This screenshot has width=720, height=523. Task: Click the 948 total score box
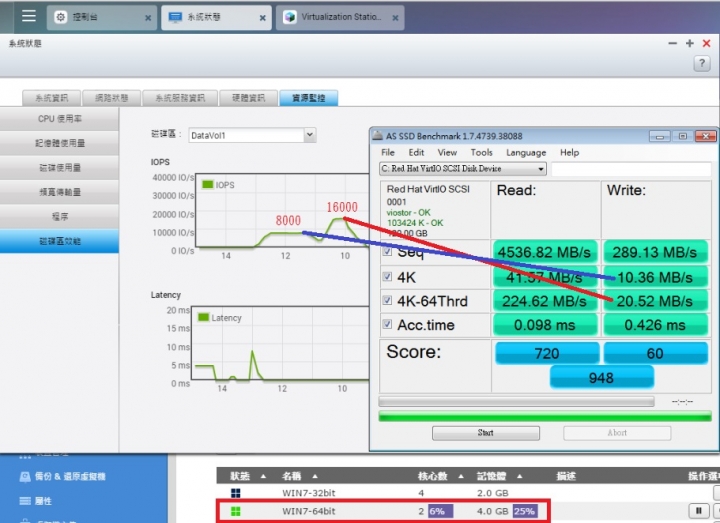601,377
